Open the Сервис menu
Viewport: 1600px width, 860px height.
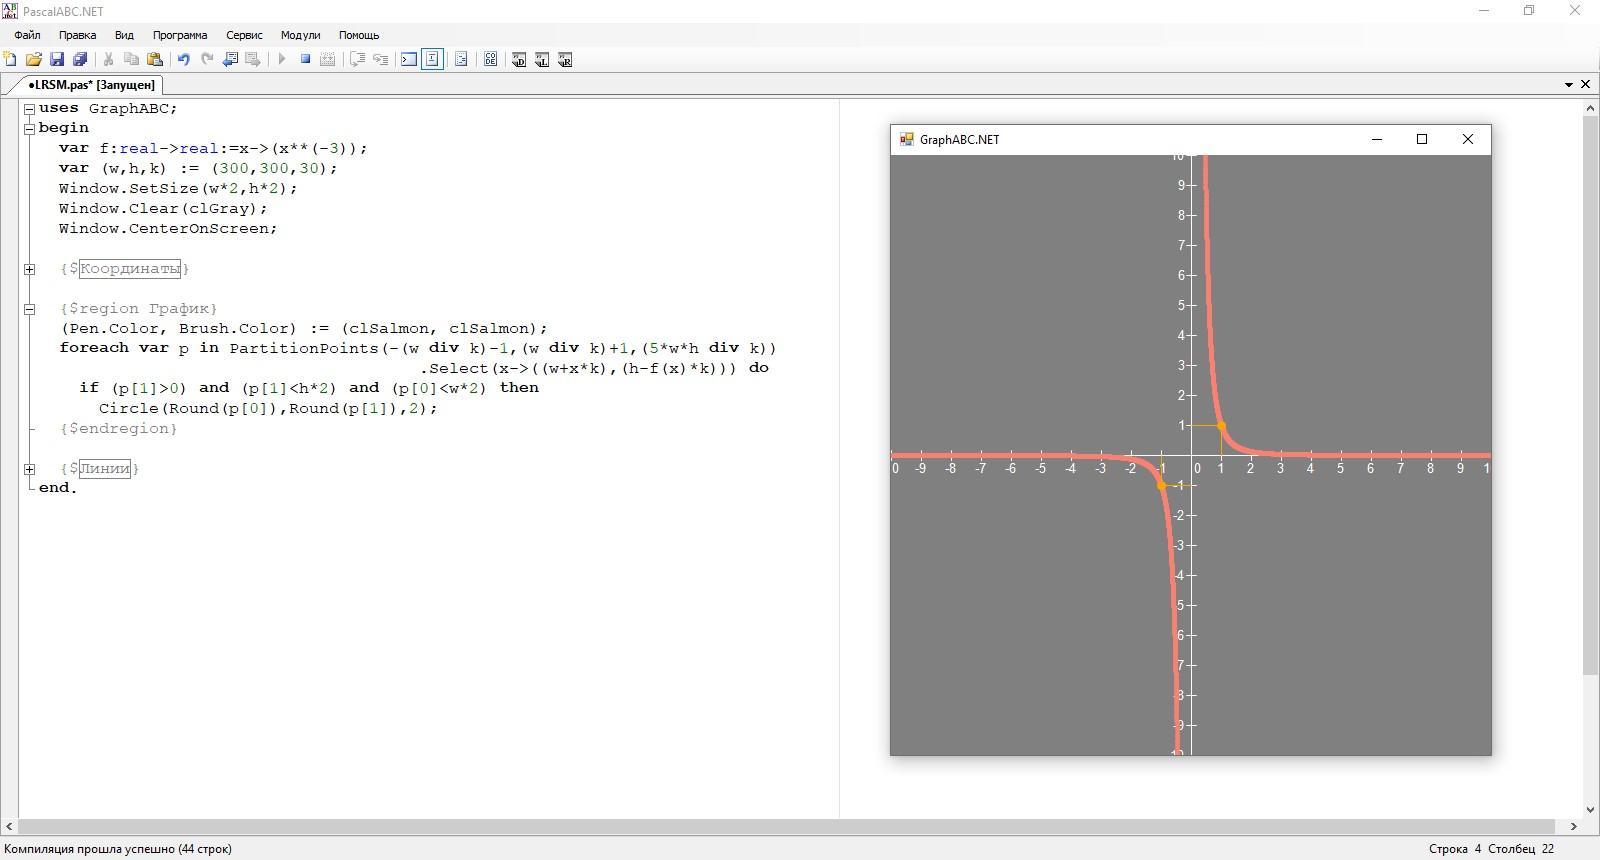[244, 35]
